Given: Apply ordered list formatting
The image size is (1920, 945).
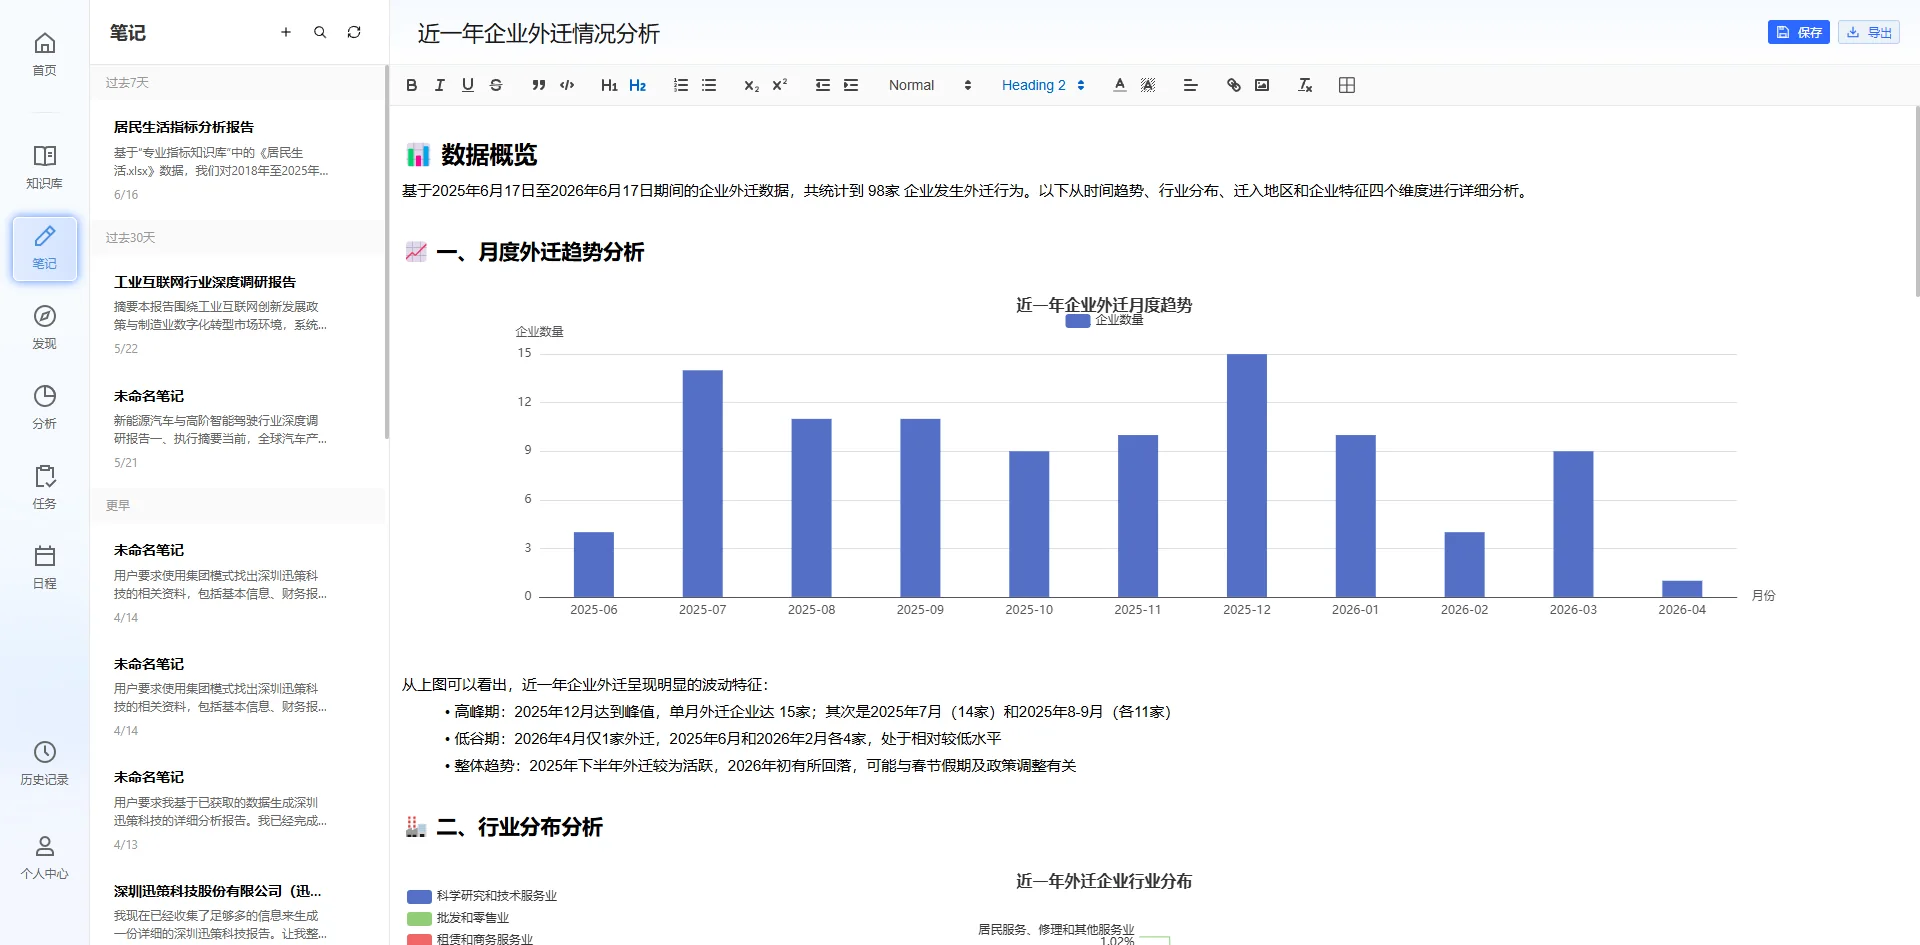Looking at the screenshot, I should pyautogui.click(x=681, y=85).
